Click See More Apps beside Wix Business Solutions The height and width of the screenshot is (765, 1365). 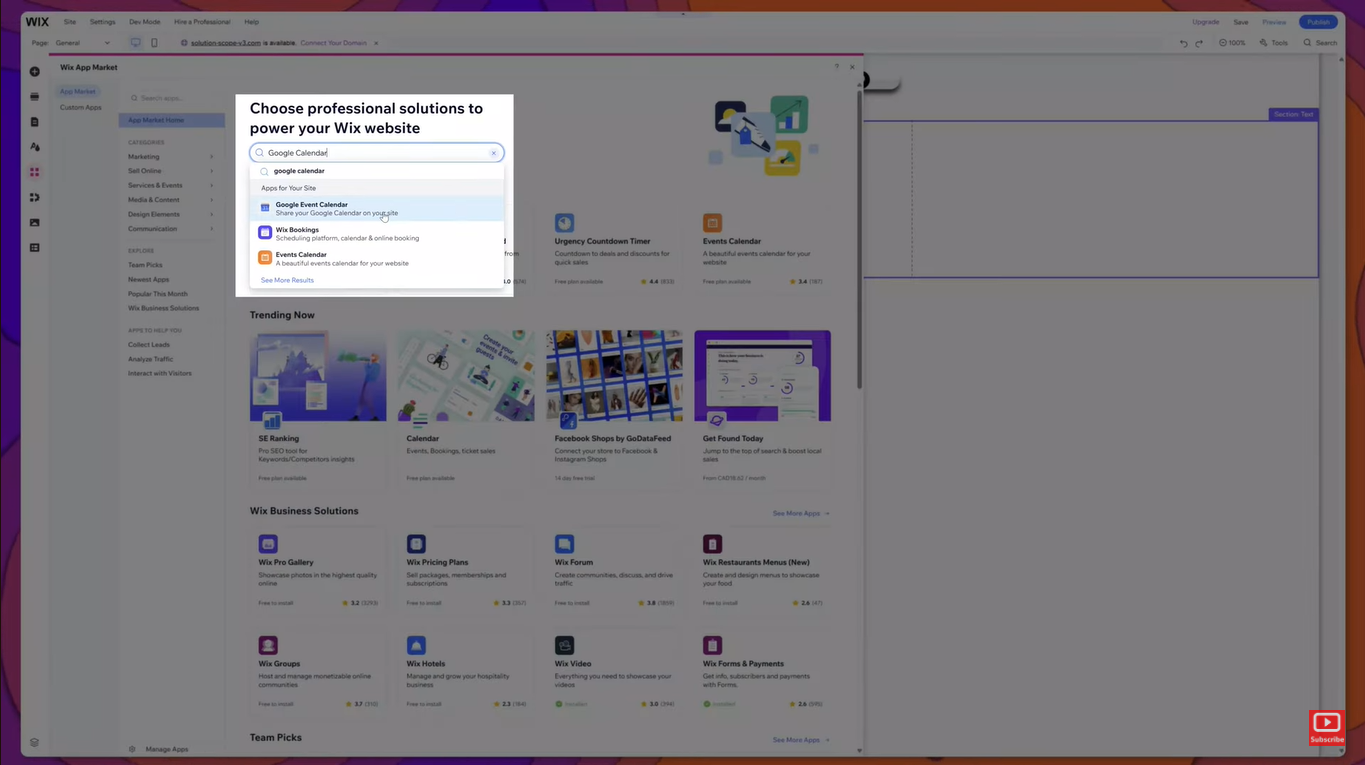801,513
